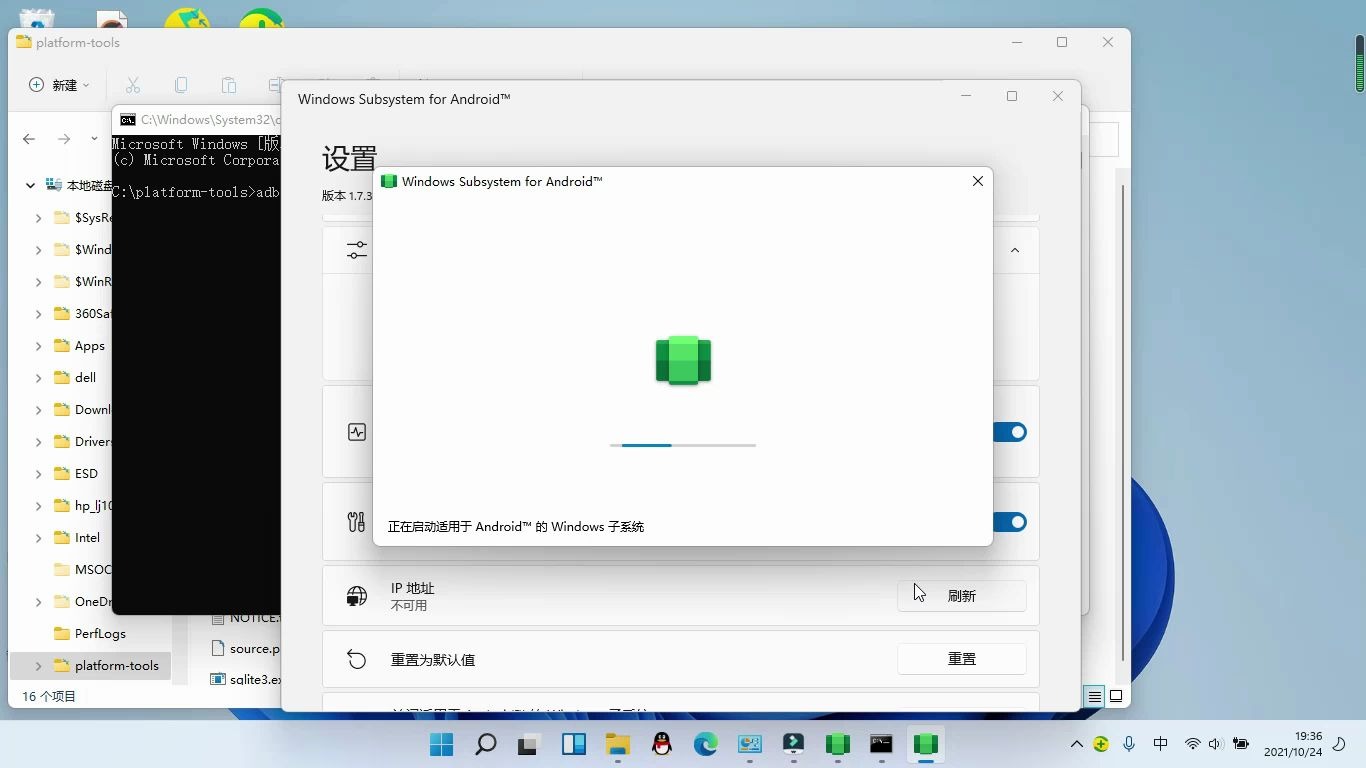Viewport: 1366px width, 768px height.
Task: Click the 重置 reset button
Action: 962,659
